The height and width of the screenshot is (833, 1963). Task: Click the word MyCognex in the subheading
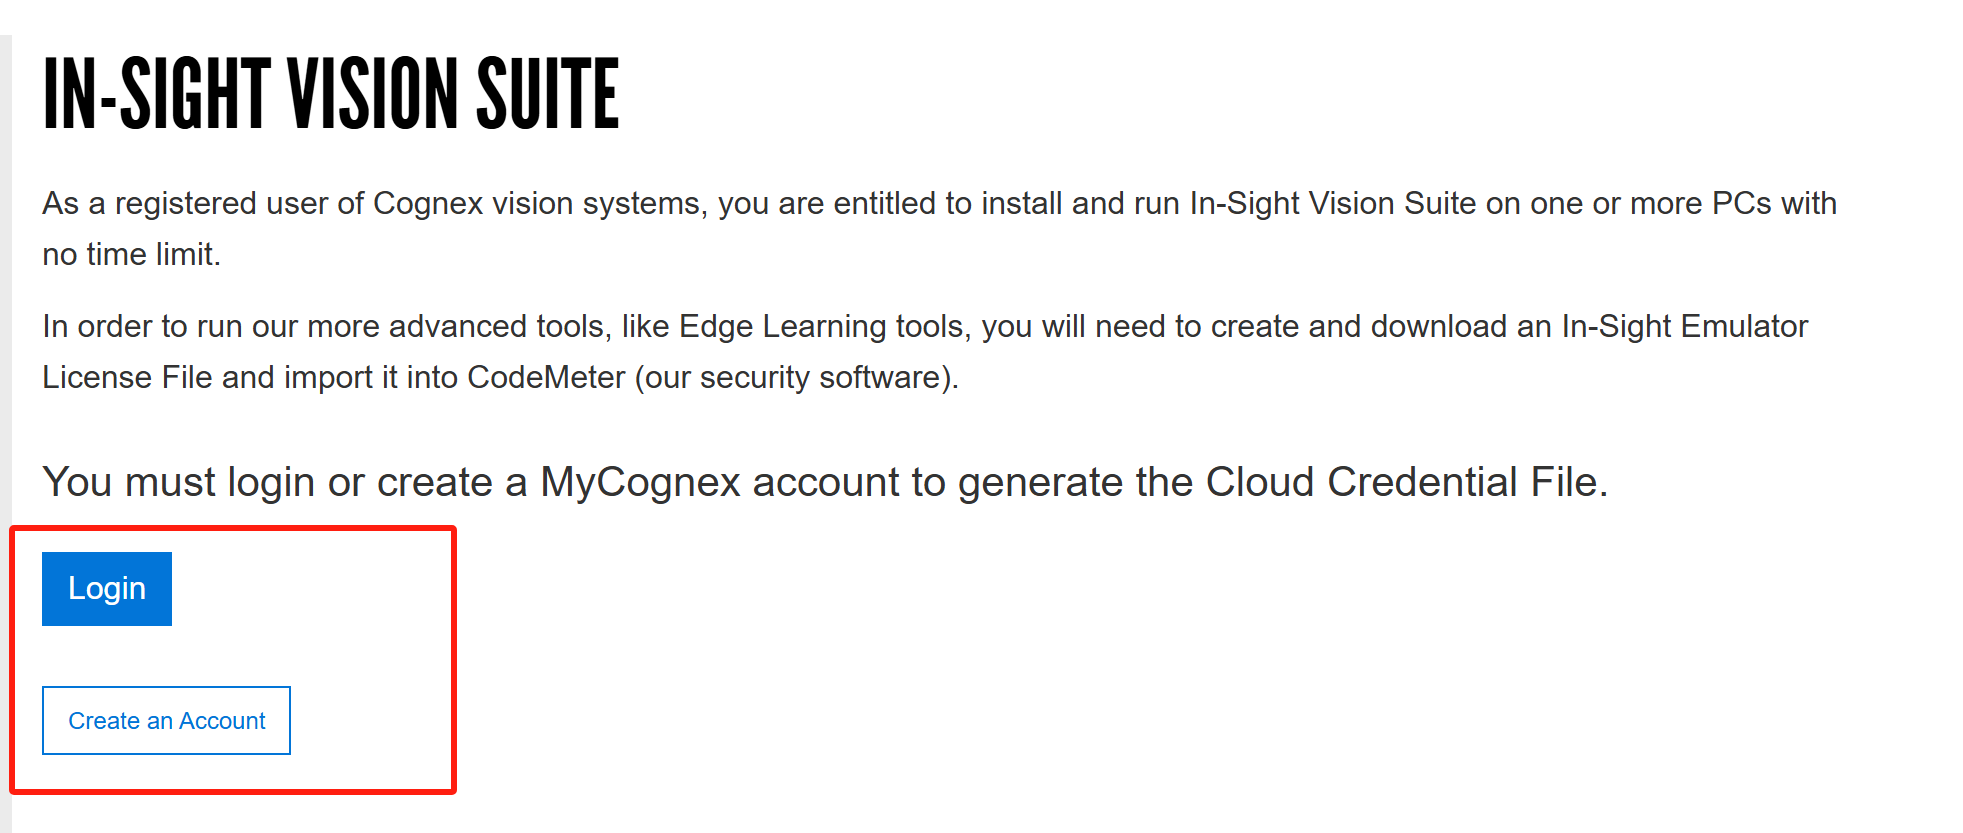[x=638, y=482]
